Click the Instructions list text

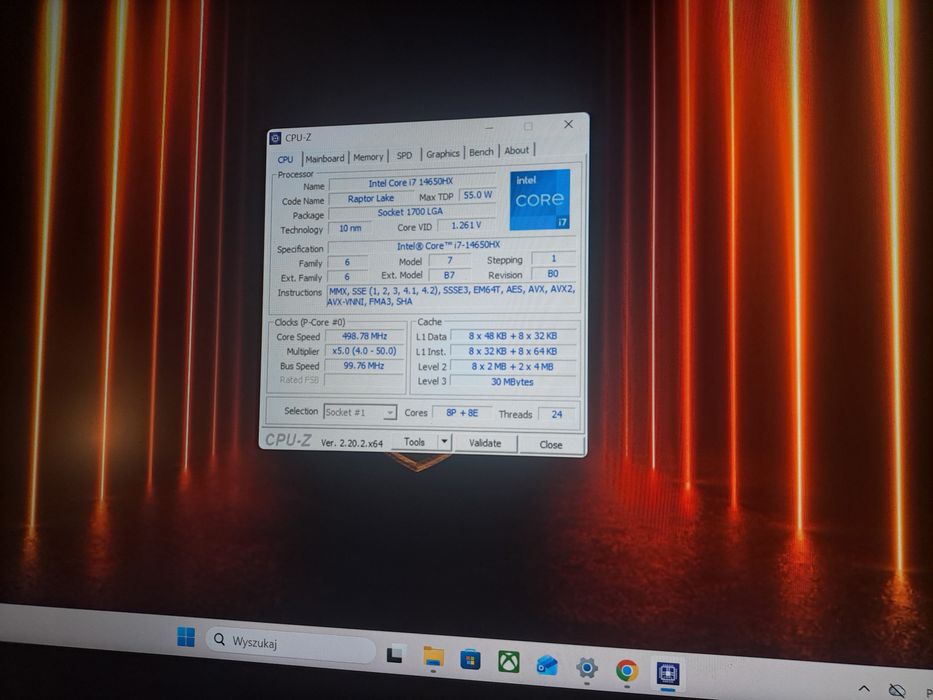(451, 296)
